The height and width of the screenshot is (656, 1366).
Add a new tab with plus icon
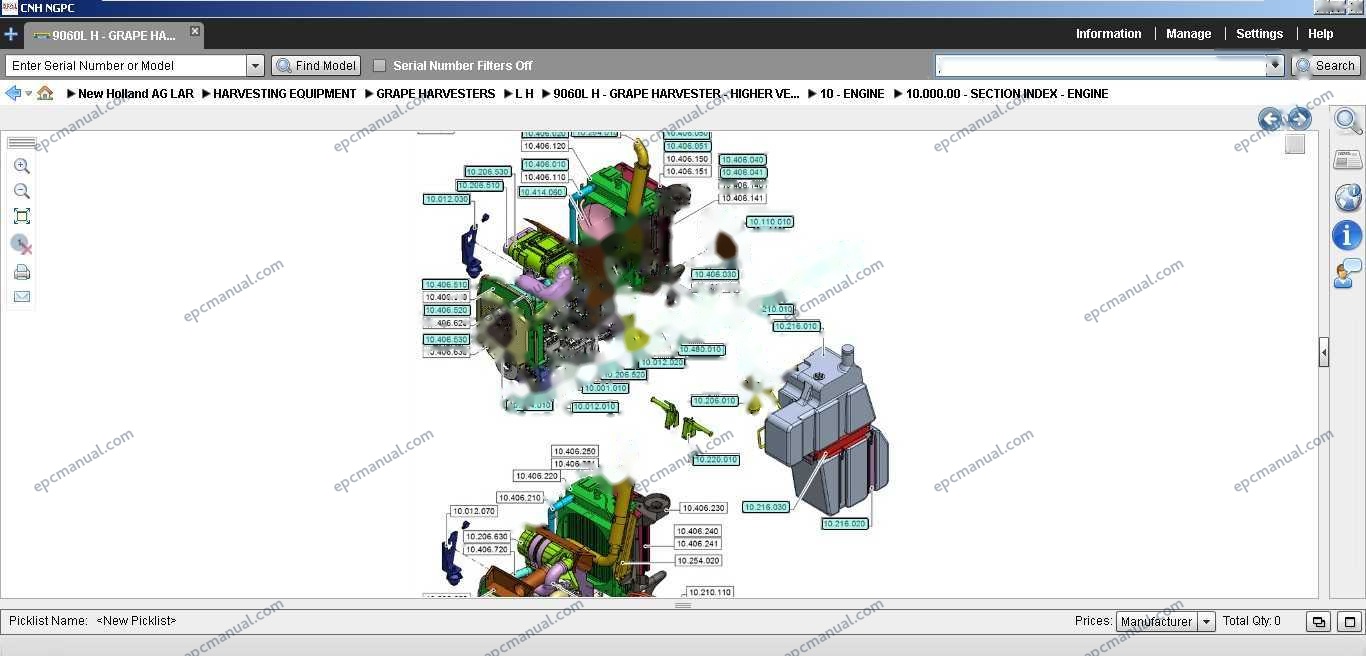point(11,34)
